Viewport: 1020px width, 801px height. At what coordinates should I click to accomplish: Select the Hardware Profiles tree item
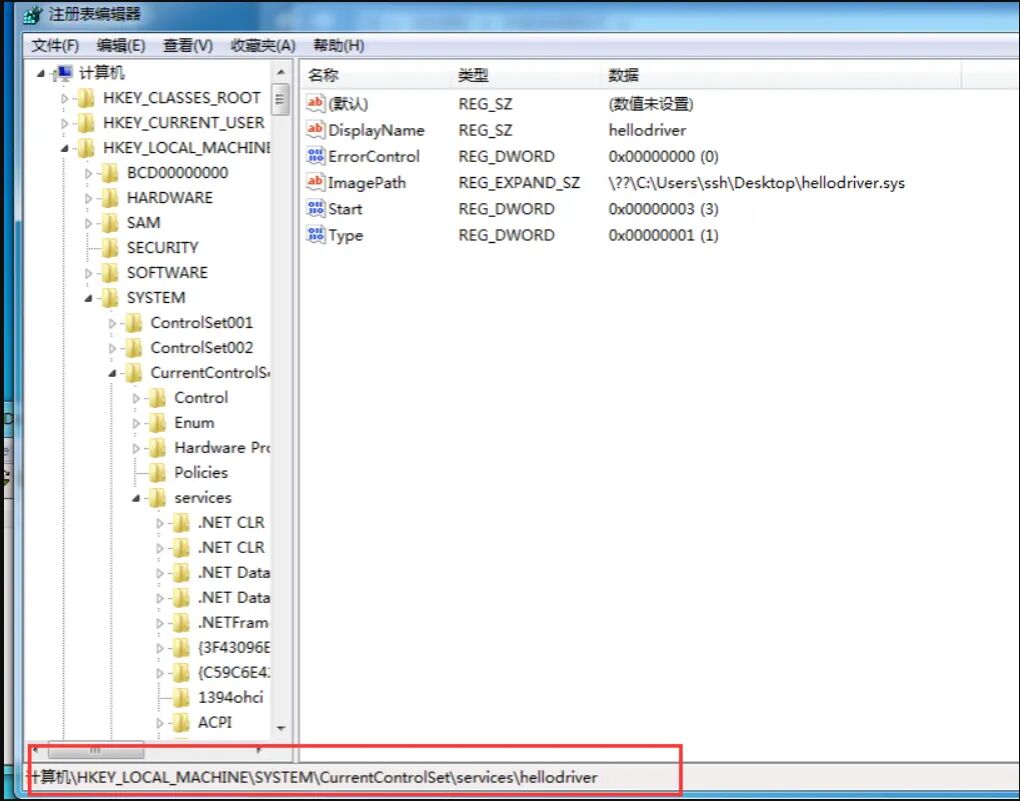coord(222,448)
